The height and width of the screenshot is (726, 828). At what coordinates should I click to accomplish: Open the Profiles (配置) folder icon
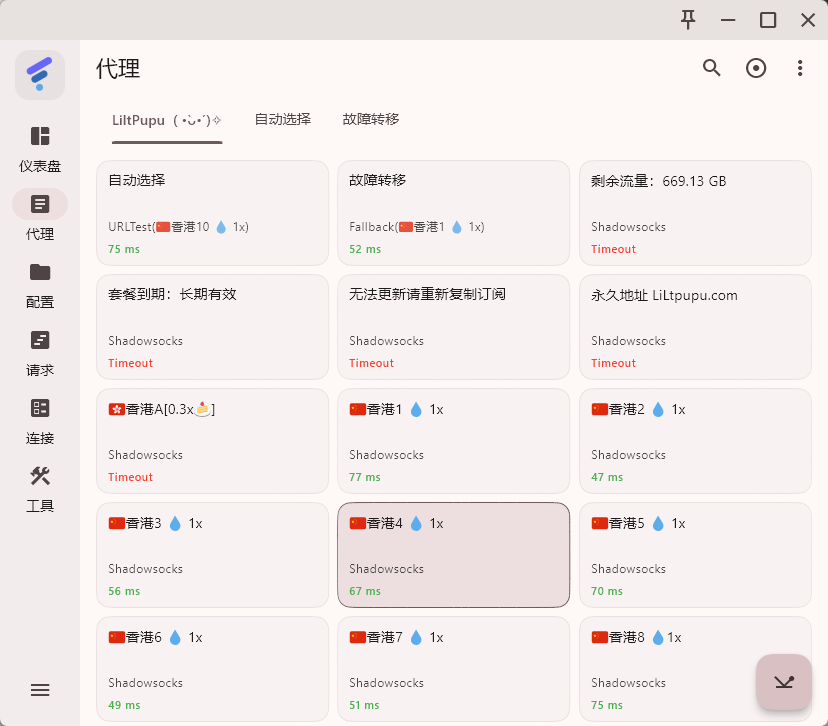40,273
